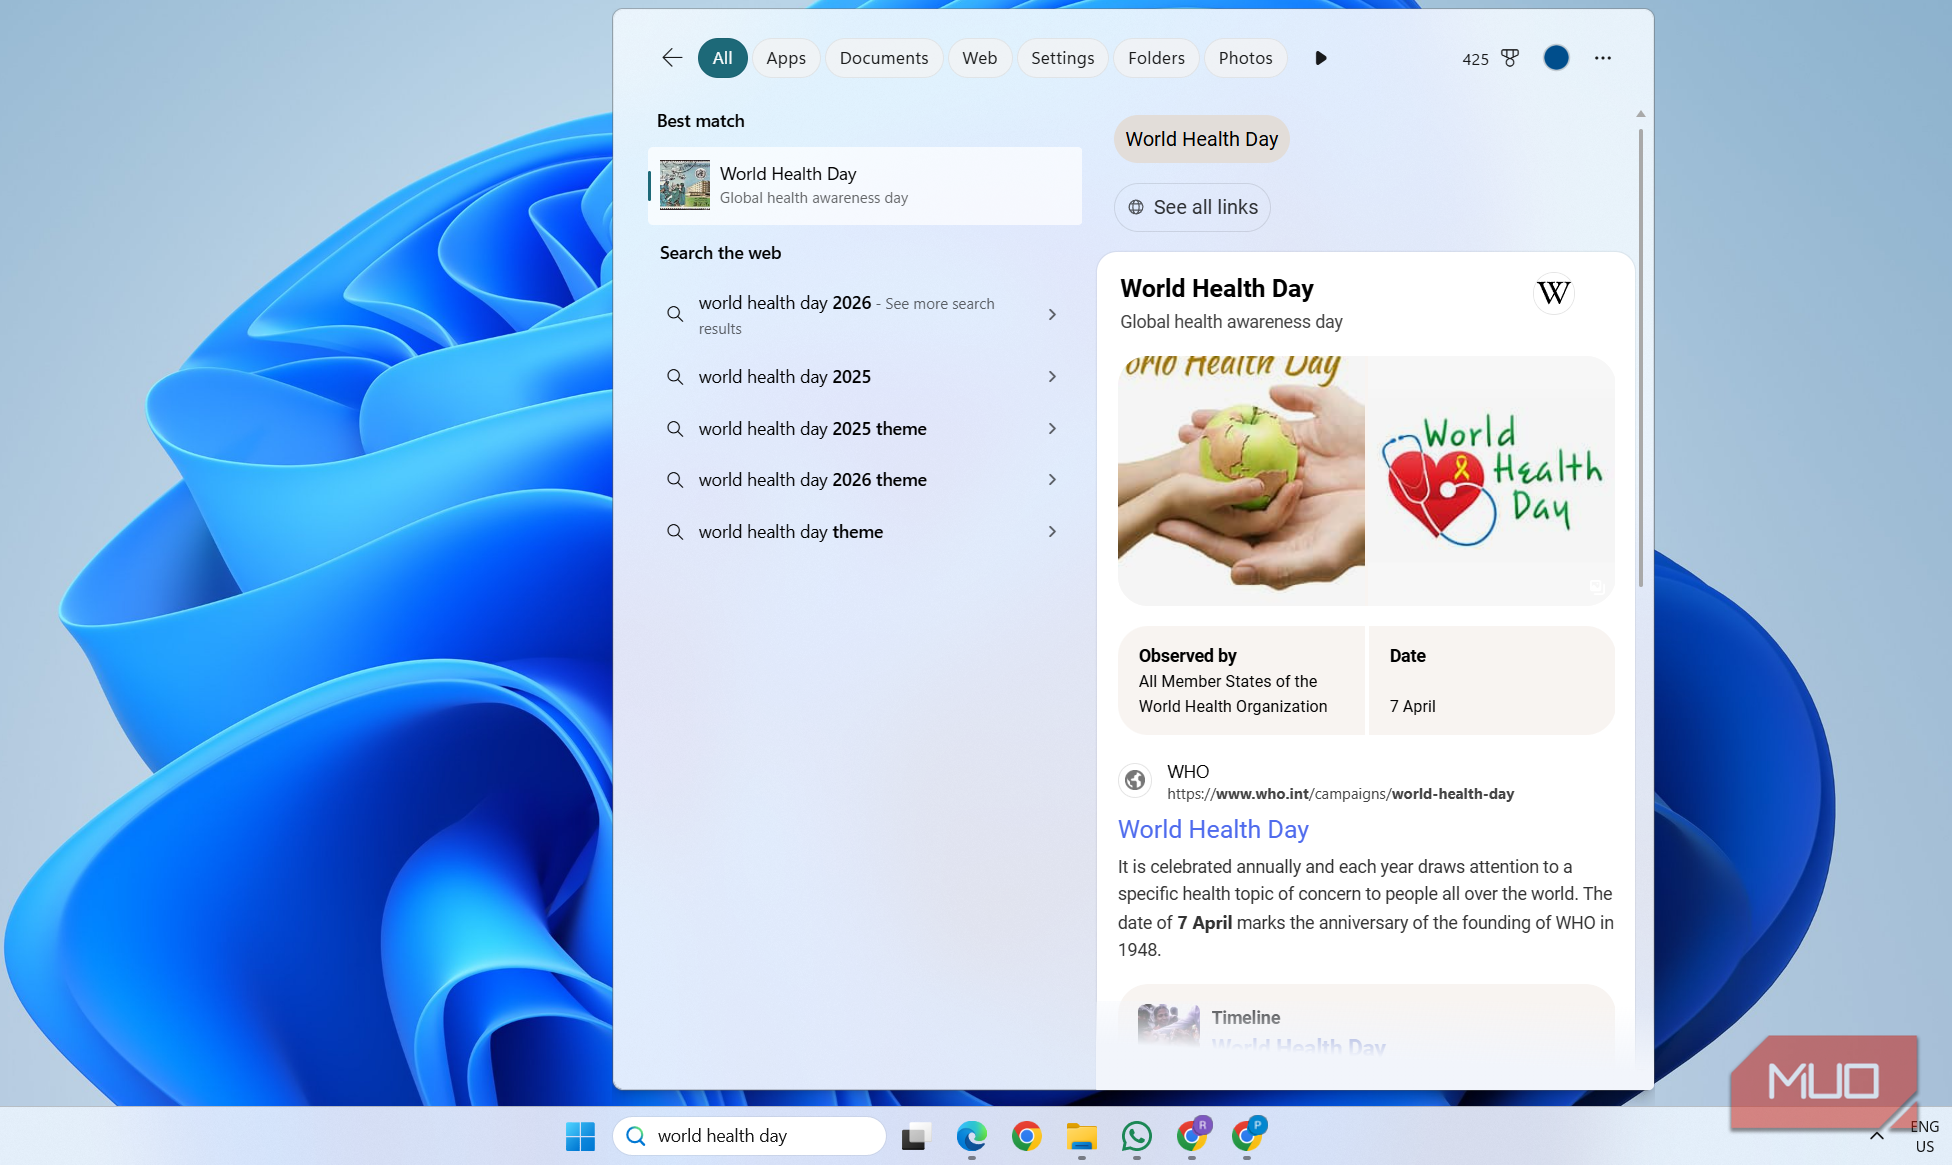The width and height of the screenshot is (1952, 1165).
Task: Switch to the Photos filter tab
Action: (1245, 58)
